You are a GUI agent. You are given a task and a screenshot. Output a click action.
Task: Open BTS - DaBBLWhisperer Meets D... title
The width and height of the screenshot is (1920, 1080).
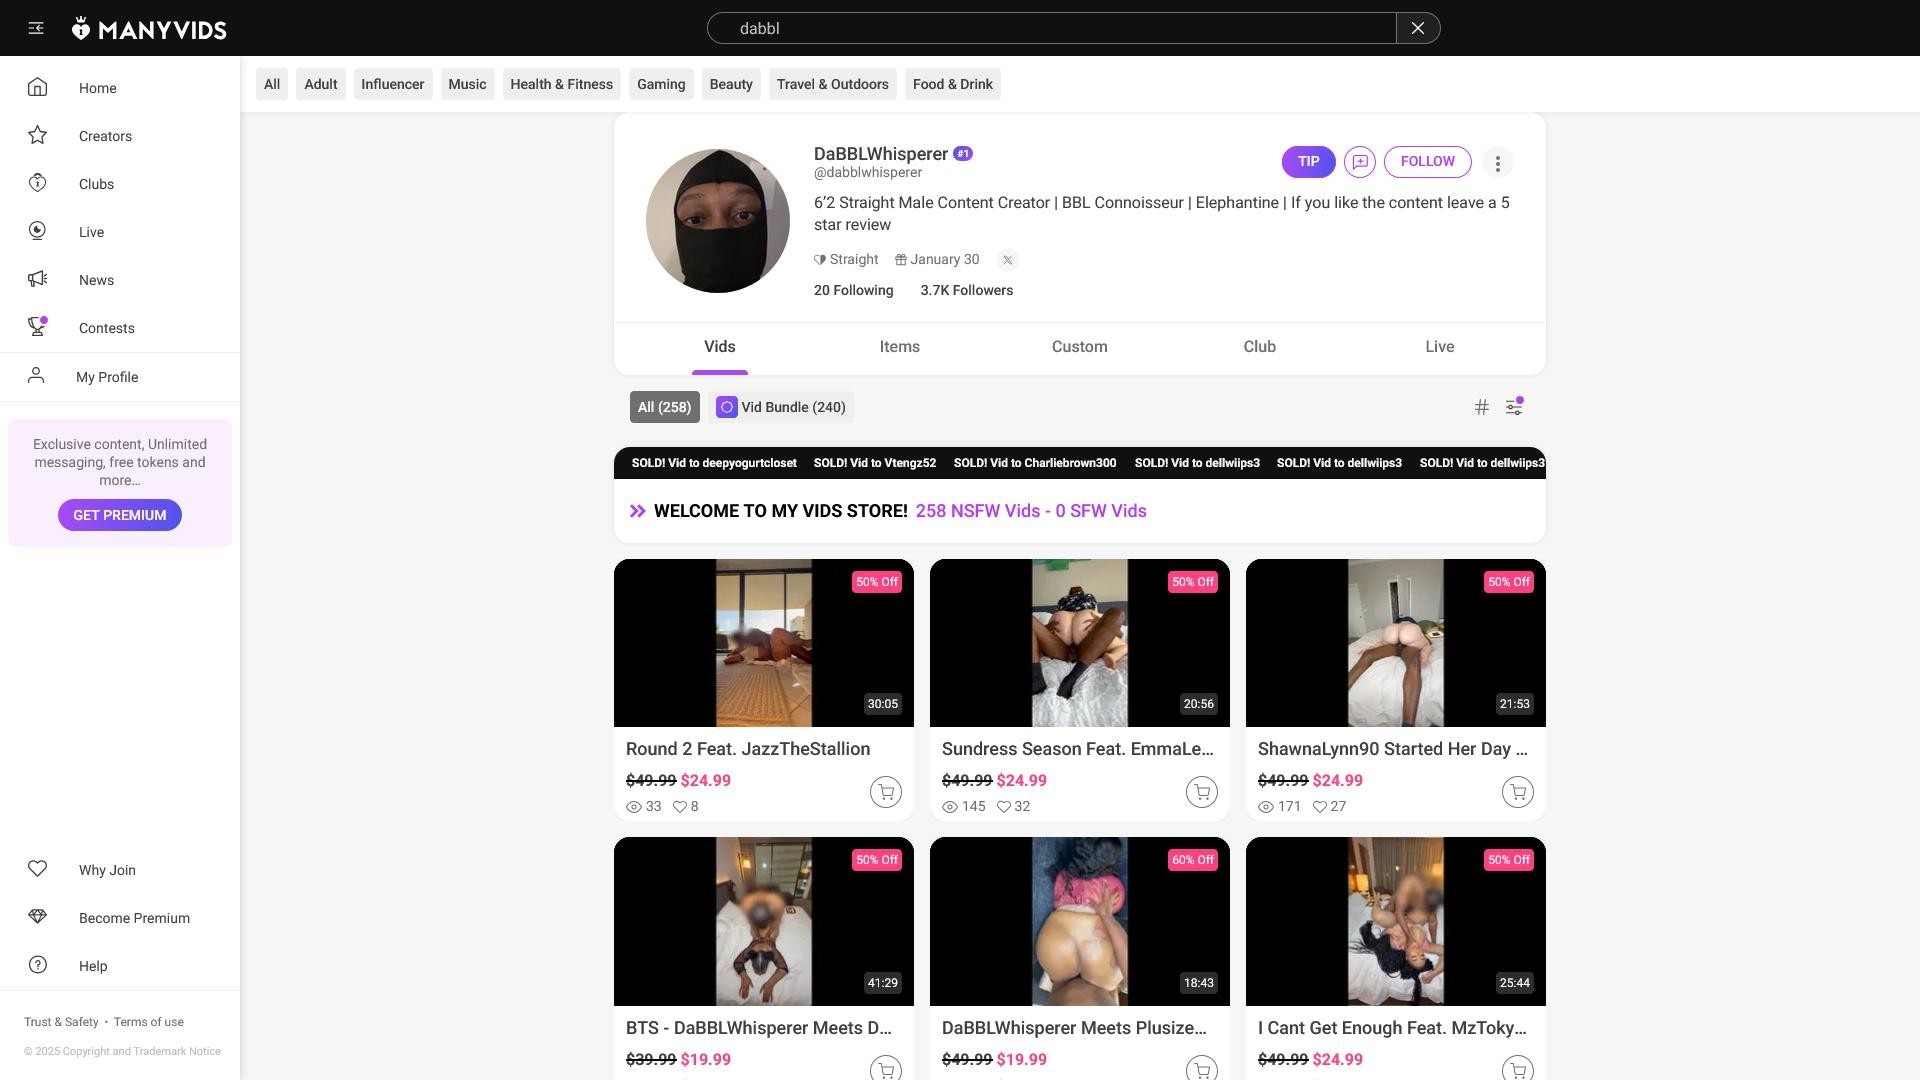(759, 1028)
